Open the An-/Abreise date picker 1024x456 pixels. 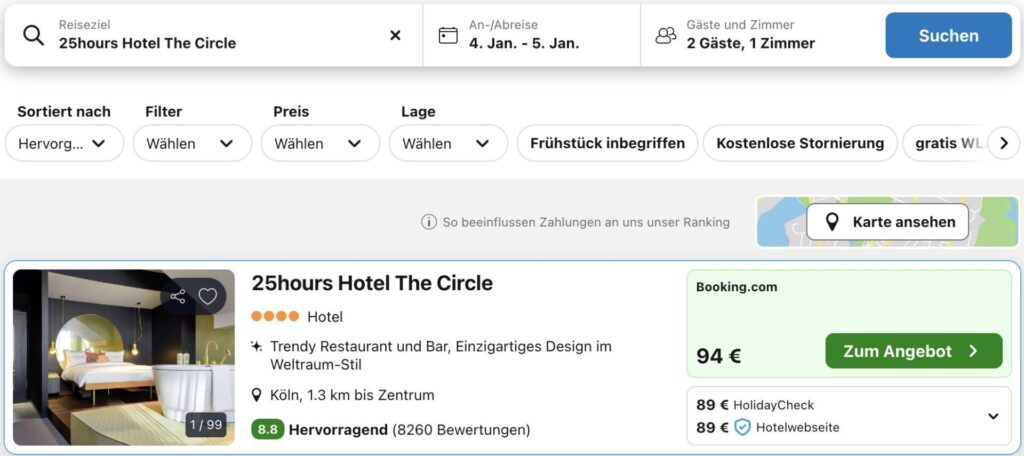(532, 35)
